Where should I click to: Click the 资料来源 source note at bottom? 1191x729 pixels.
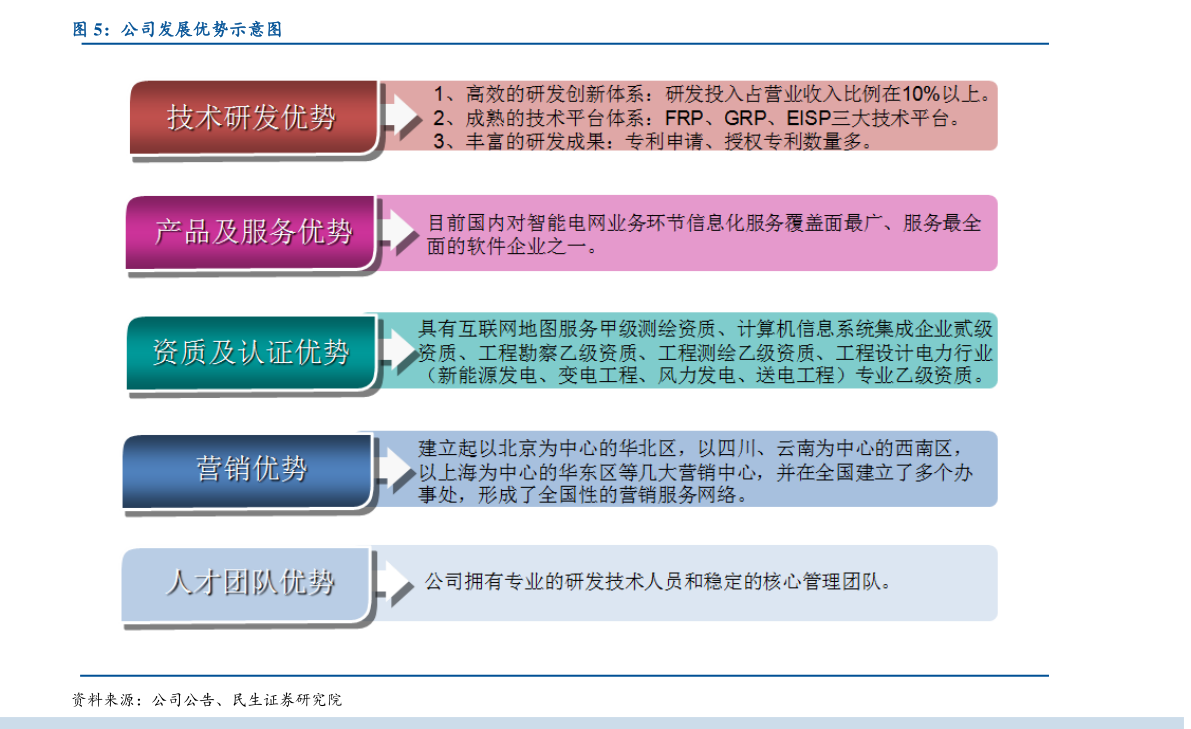(x=206, y=700)
